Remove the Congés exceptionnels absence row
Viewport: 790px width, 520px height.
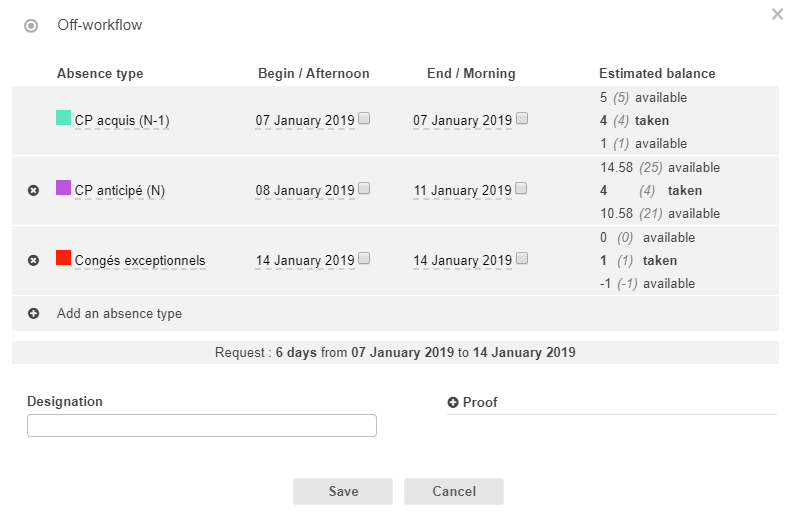tap(33, 260)
